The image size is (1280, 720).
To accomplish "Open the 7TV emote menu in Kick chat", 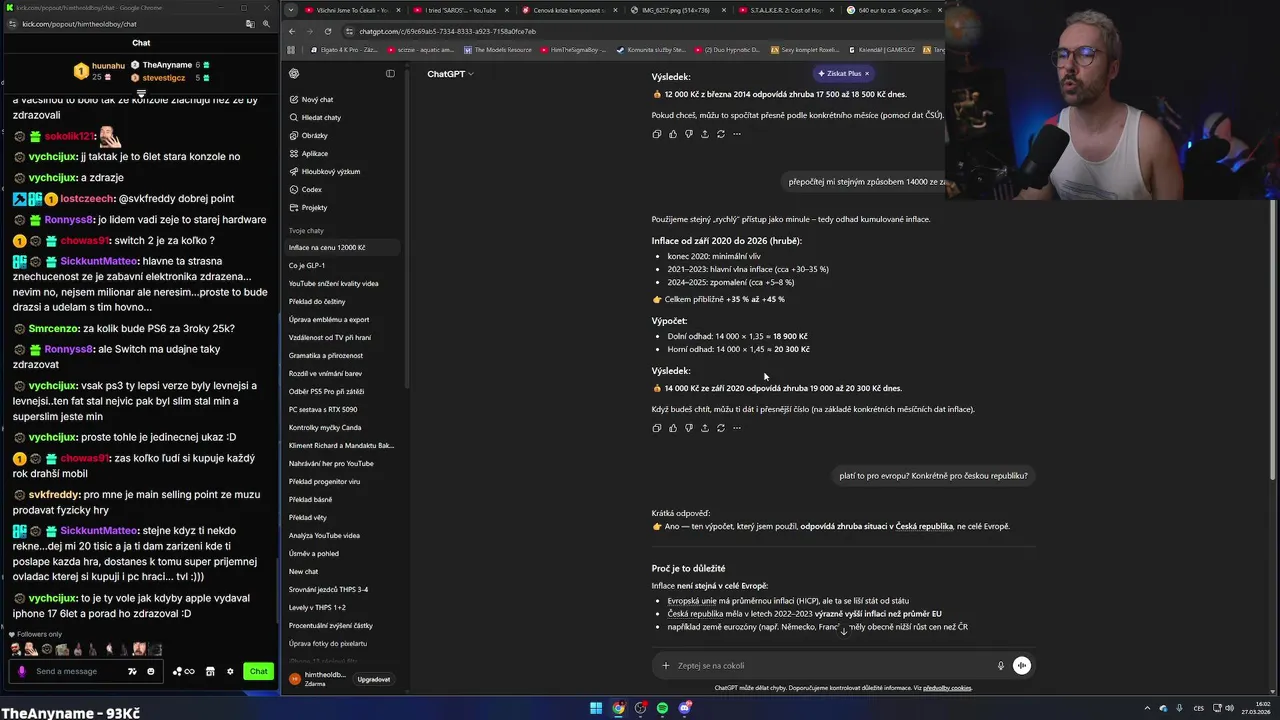I will [x=132, y=671].
